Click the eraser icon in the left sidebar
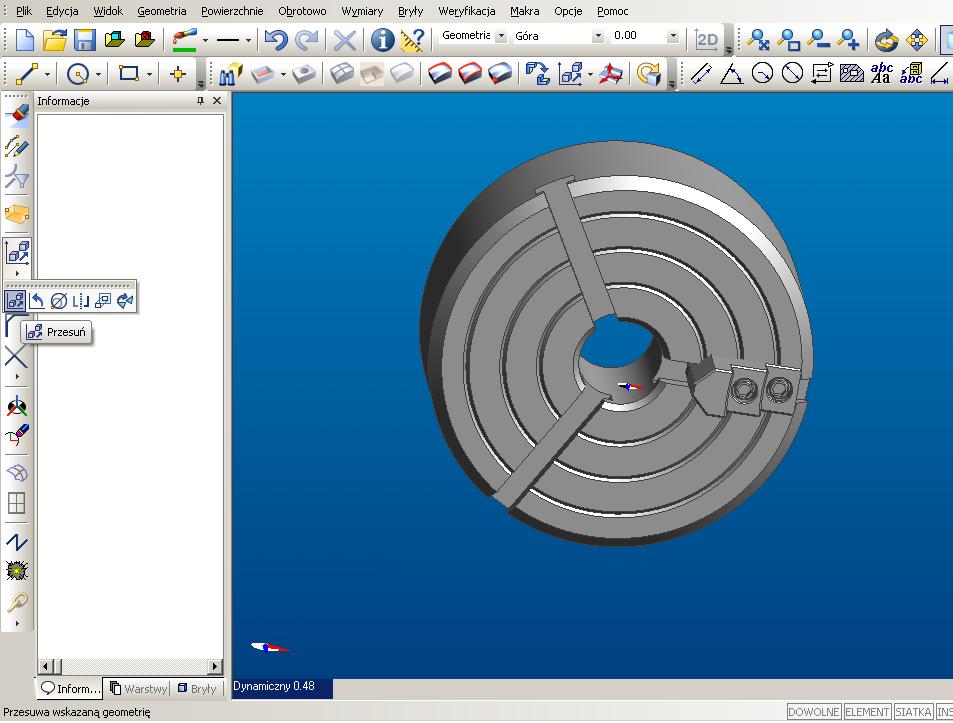This screenshot has width=953, height=723. pos(17,114)
